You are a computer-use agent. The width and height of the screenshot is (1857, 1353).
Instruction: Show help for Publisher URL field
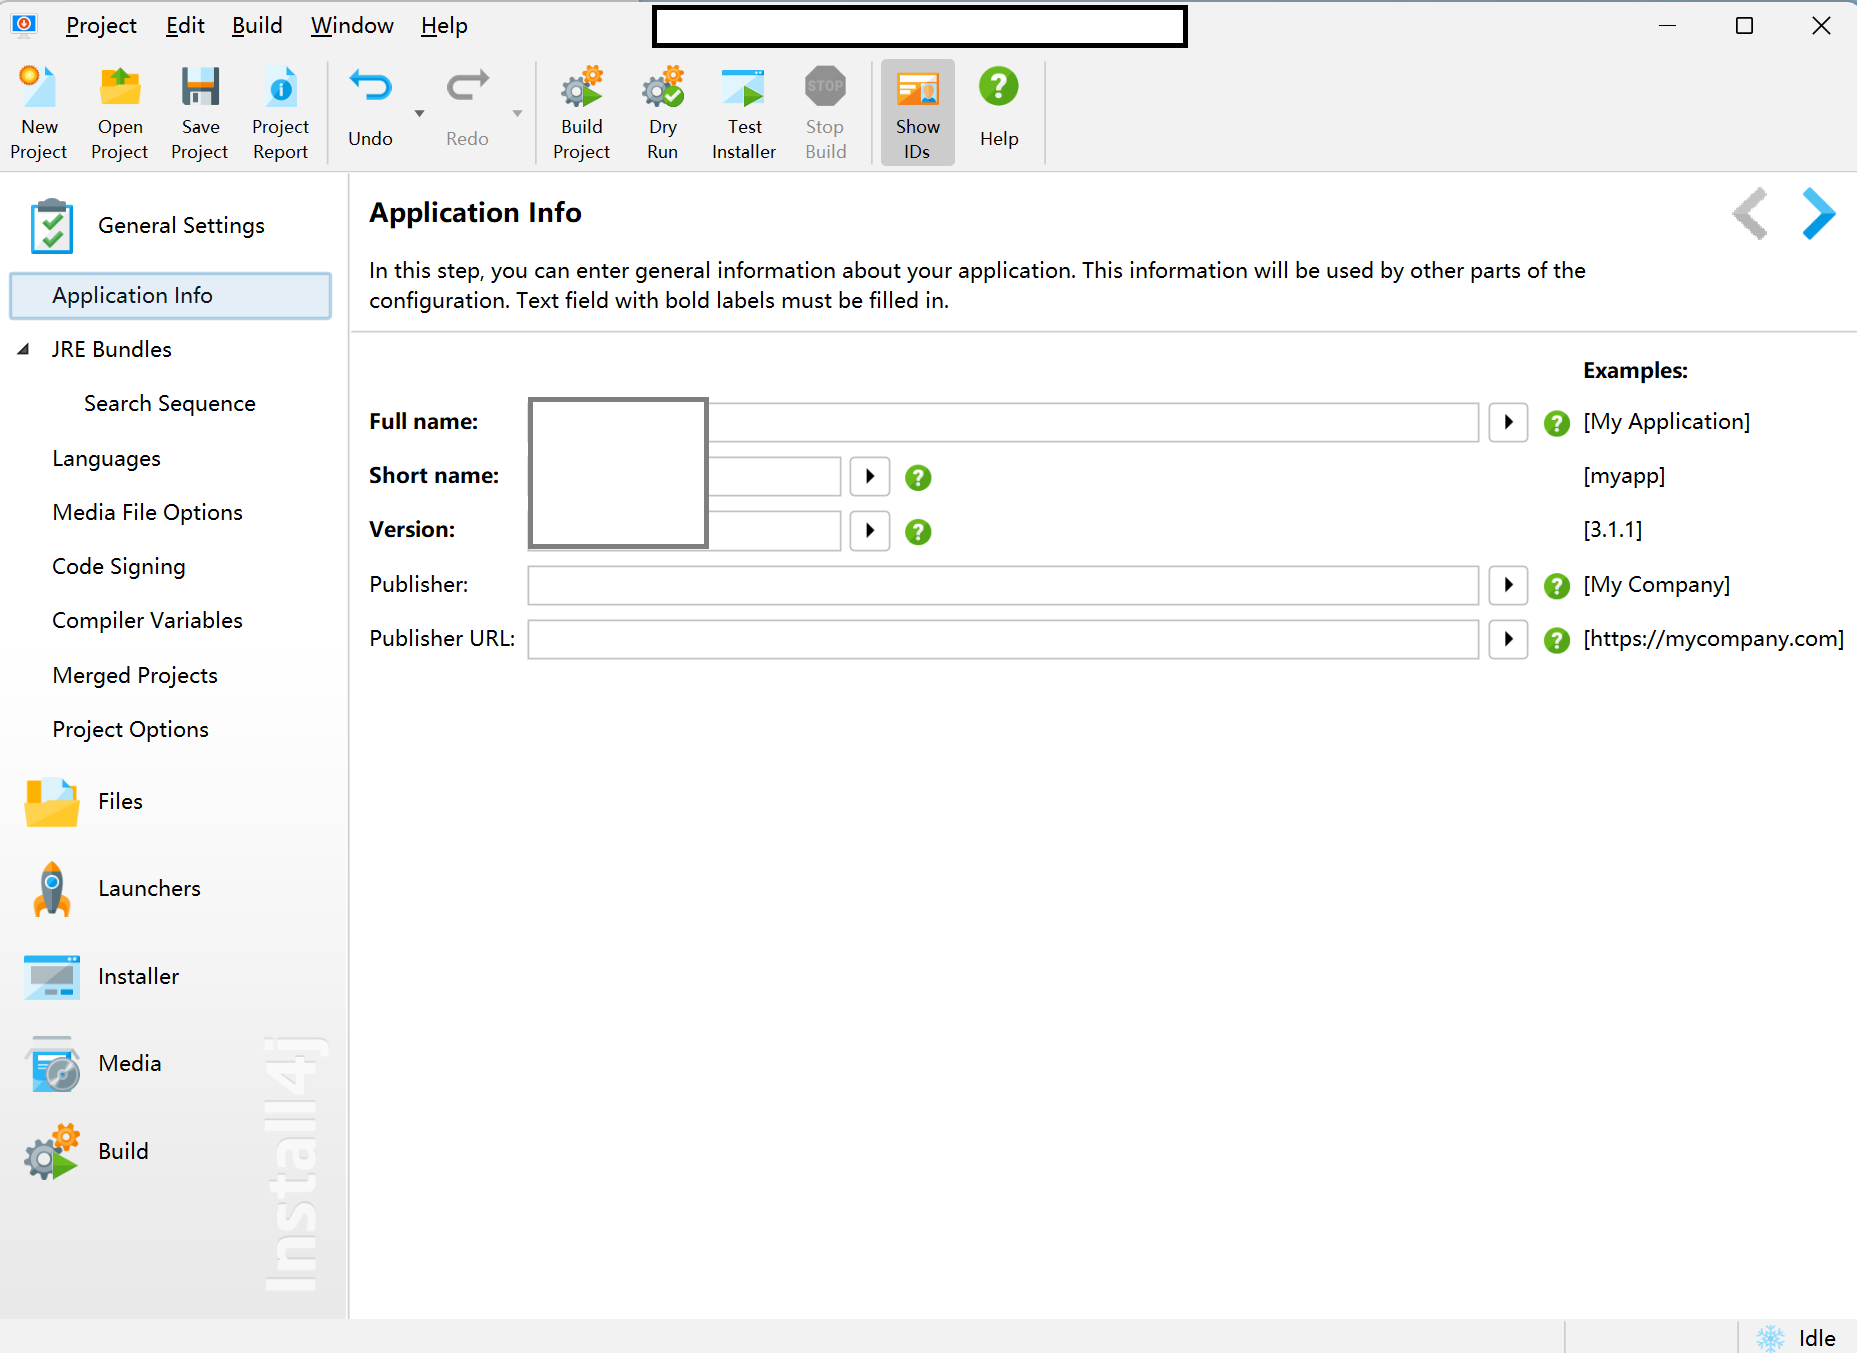coord(1557,641)
